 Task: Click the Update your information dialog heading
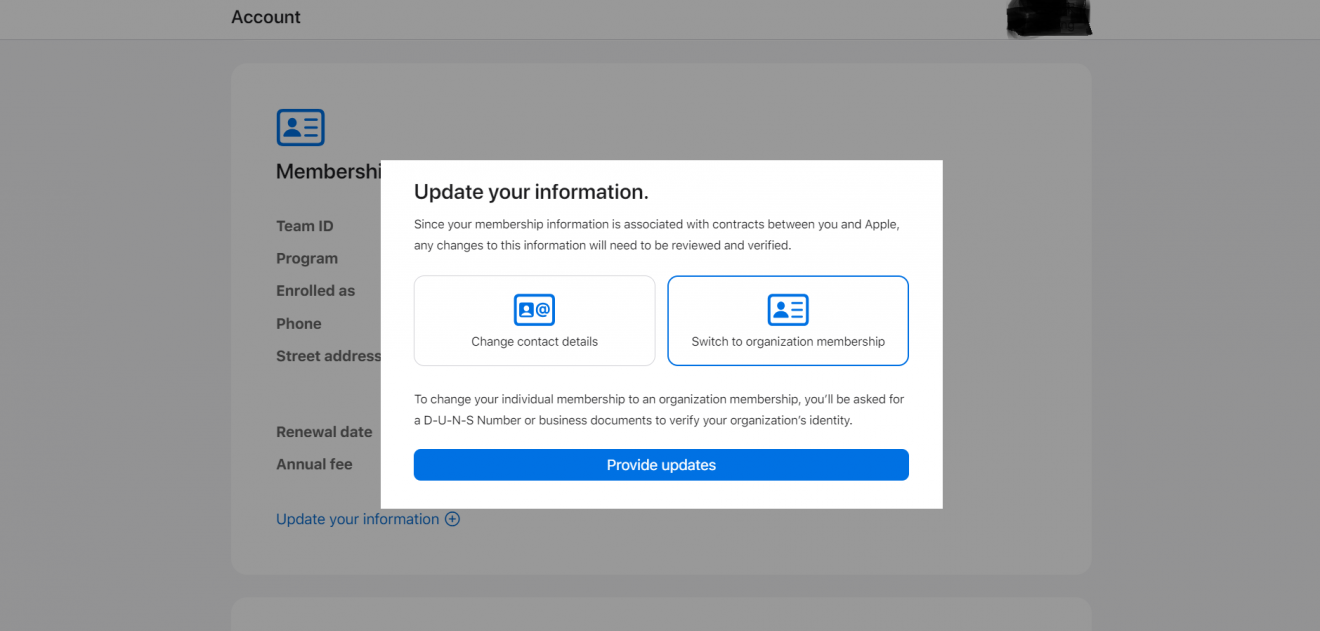531,192
